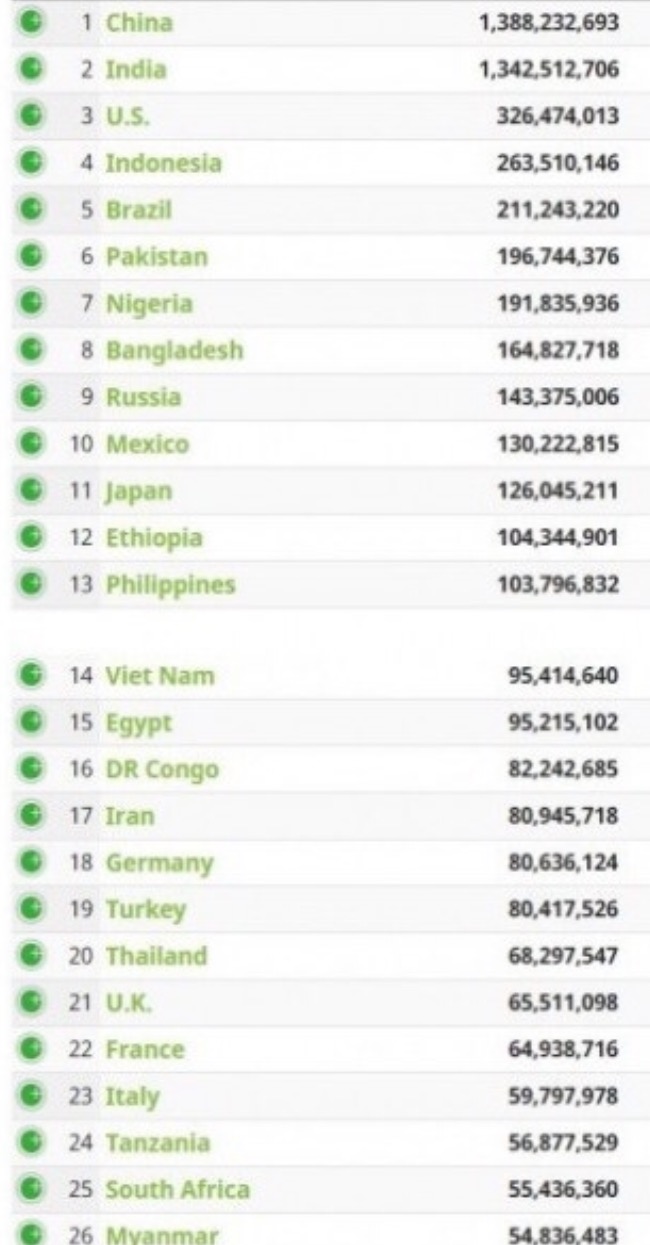The width and height of the screenshot is (650, 1245).
Task: Open the Indonesia country link
Action: pos(164,164)
